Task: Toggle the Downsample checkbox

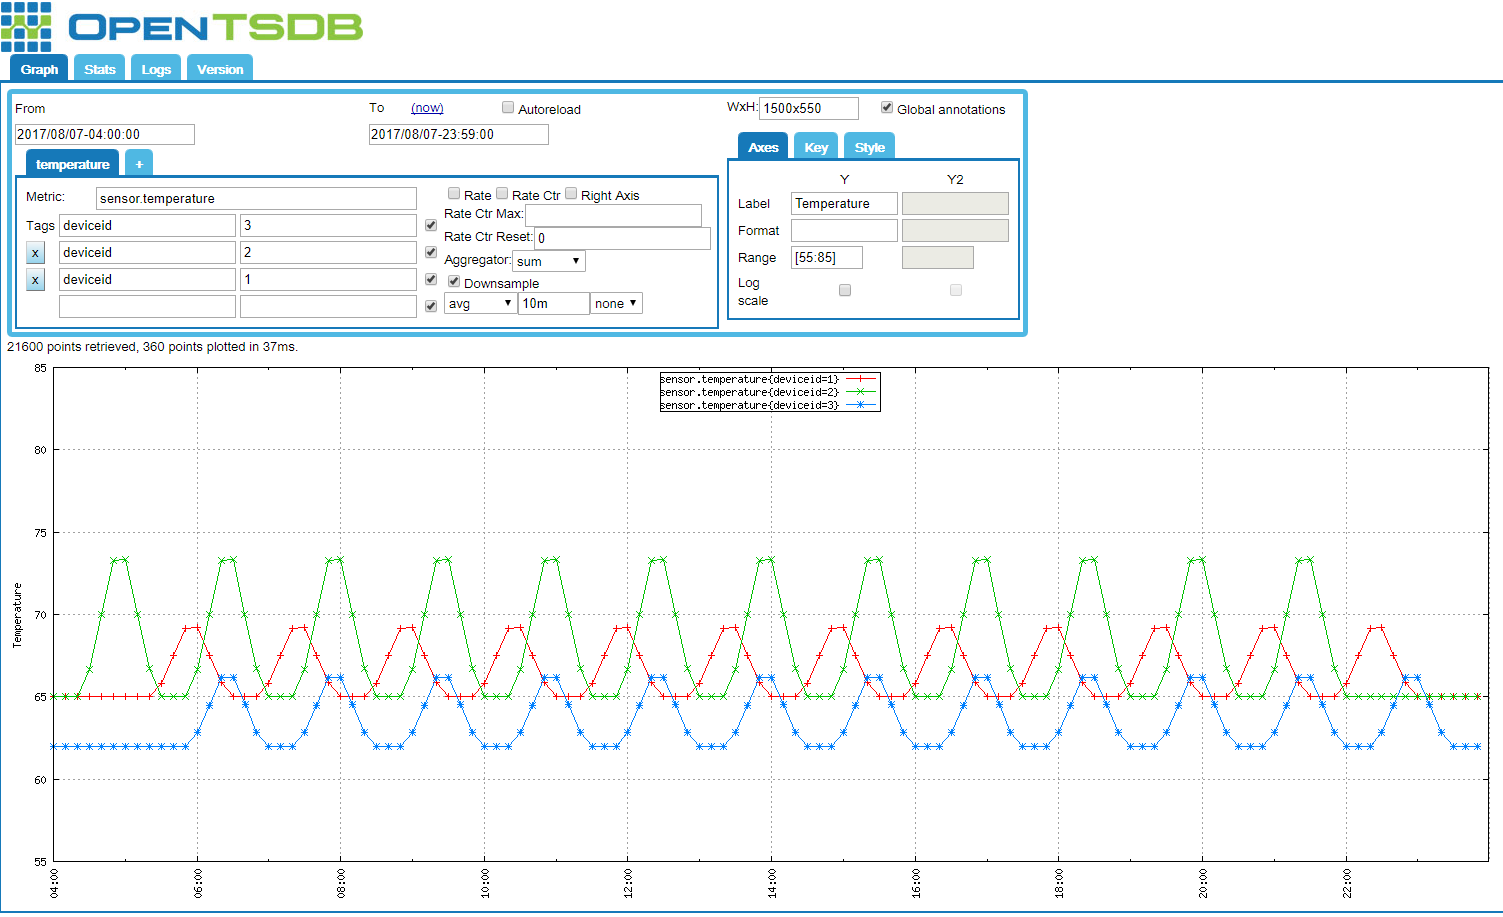Action: 454,282
